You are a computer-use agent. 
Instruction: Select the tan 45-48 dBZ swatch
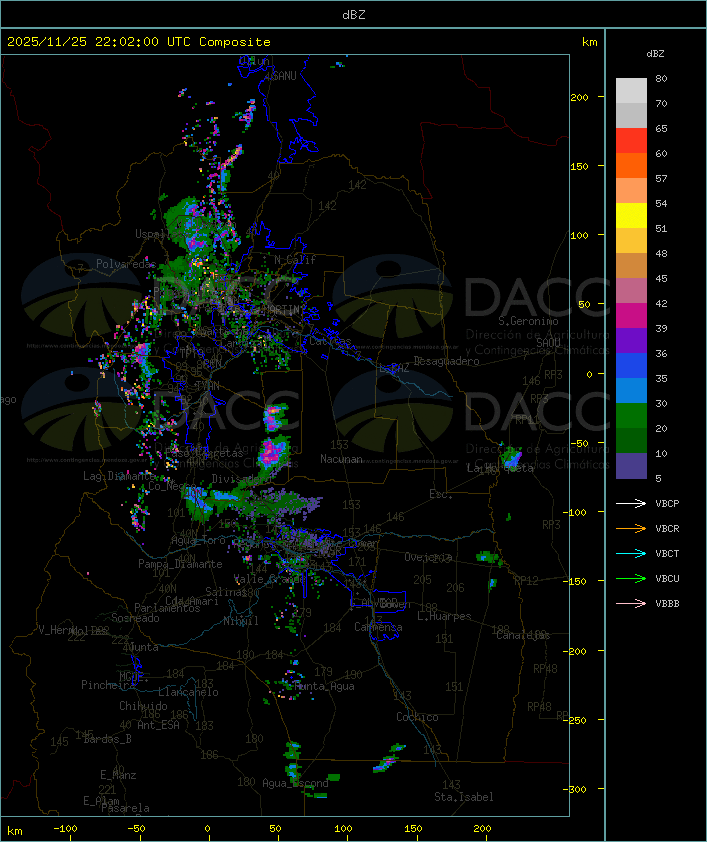[631, 265]
